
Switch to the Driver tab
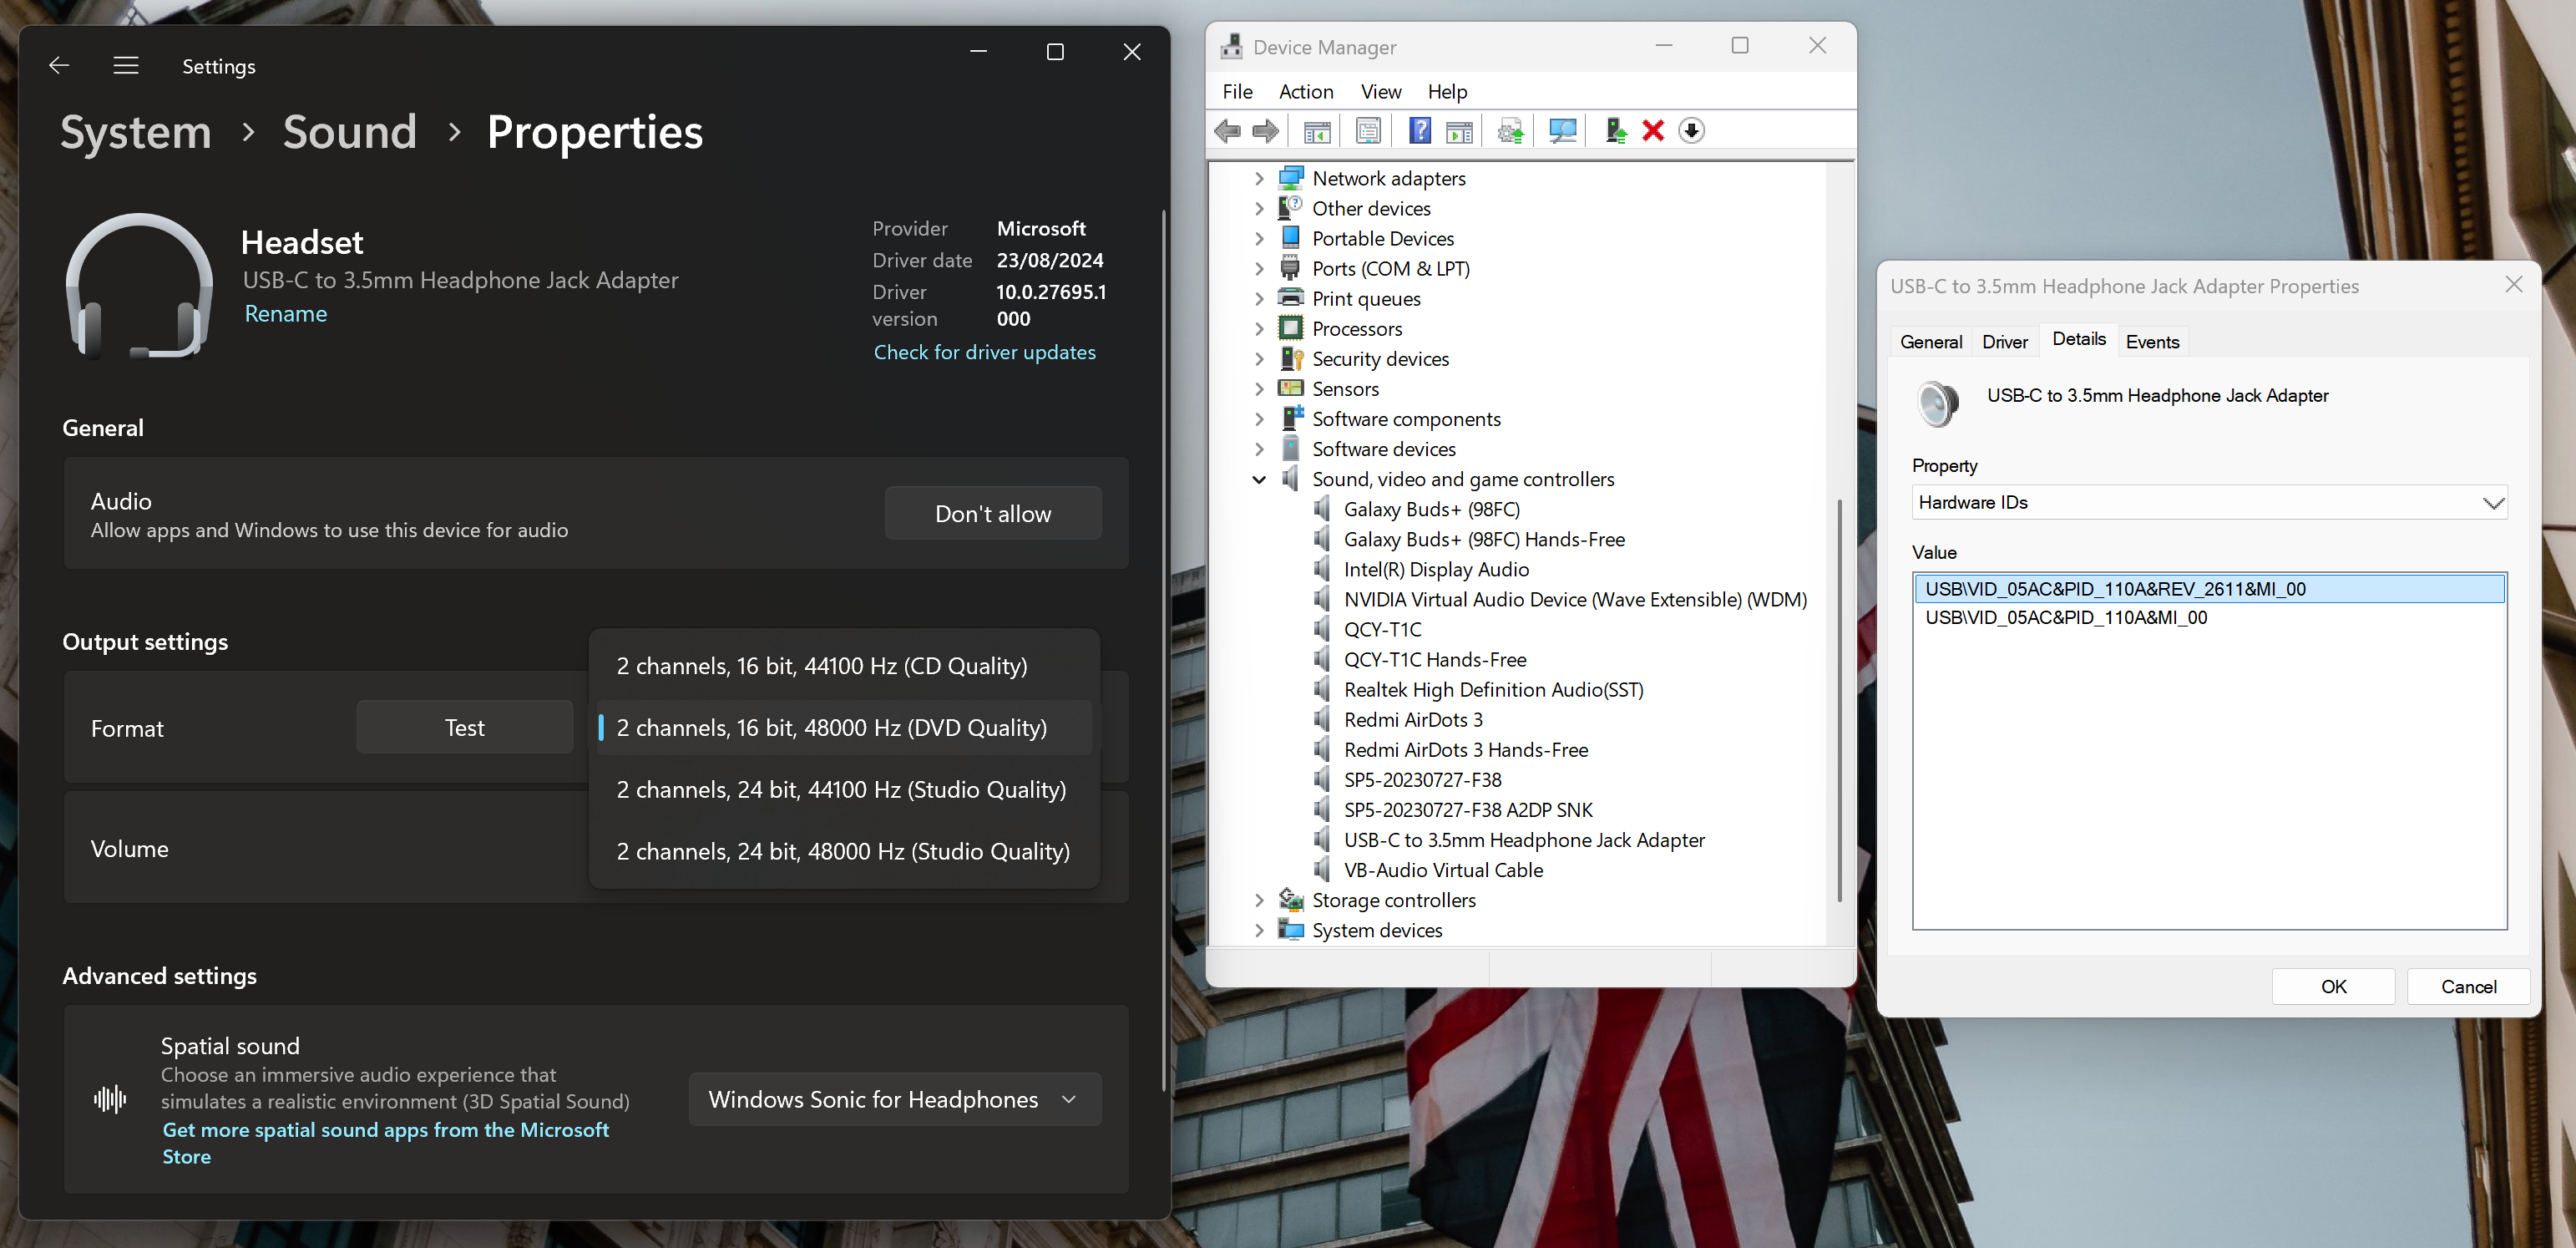[x=2004, y=341]
